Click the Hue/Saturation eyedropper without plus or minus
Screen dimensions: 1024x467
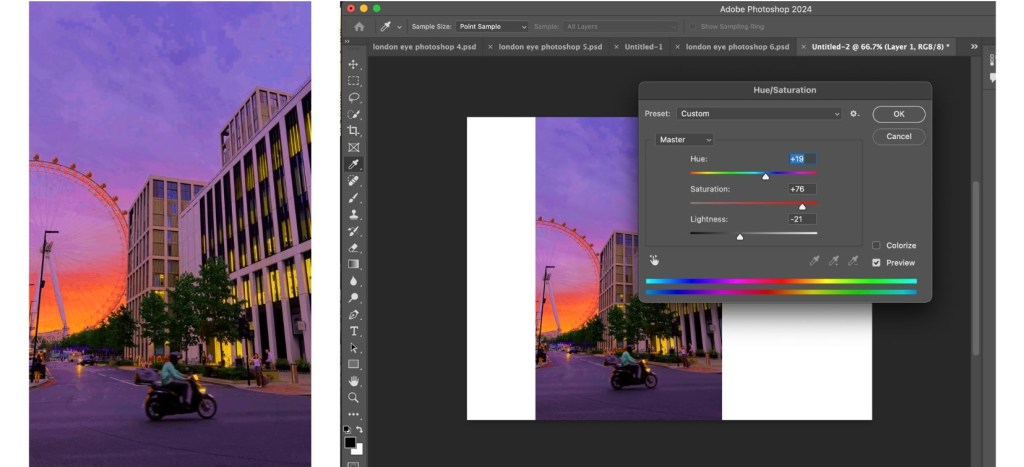[x=814, y=261]
